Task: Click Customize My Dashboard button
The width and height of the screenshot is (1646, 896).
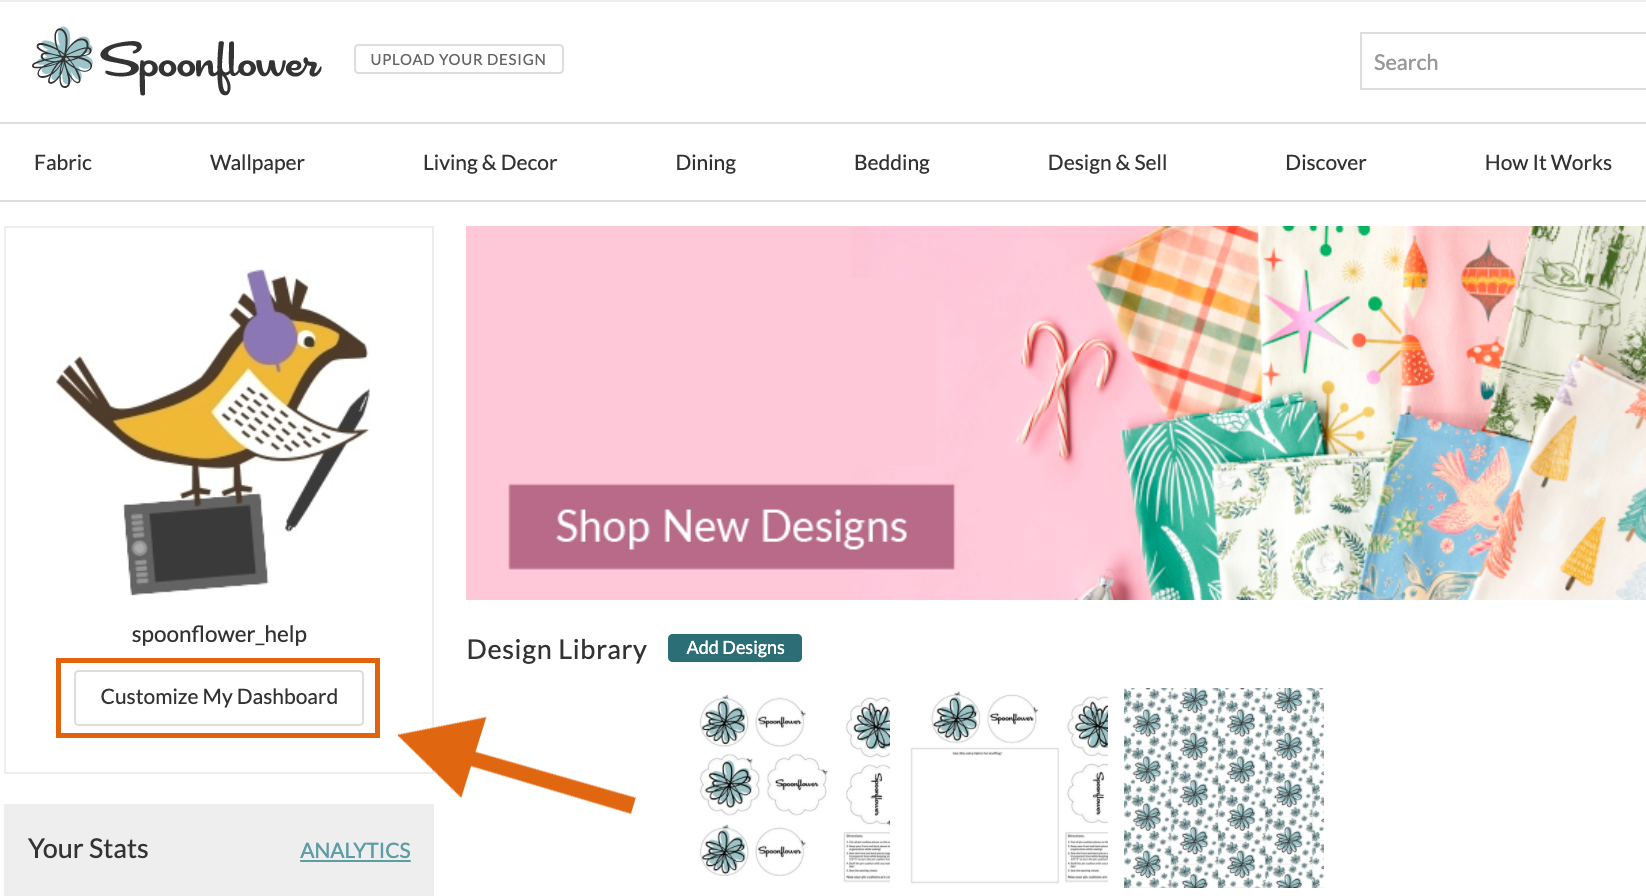Action: coord(219,697)
